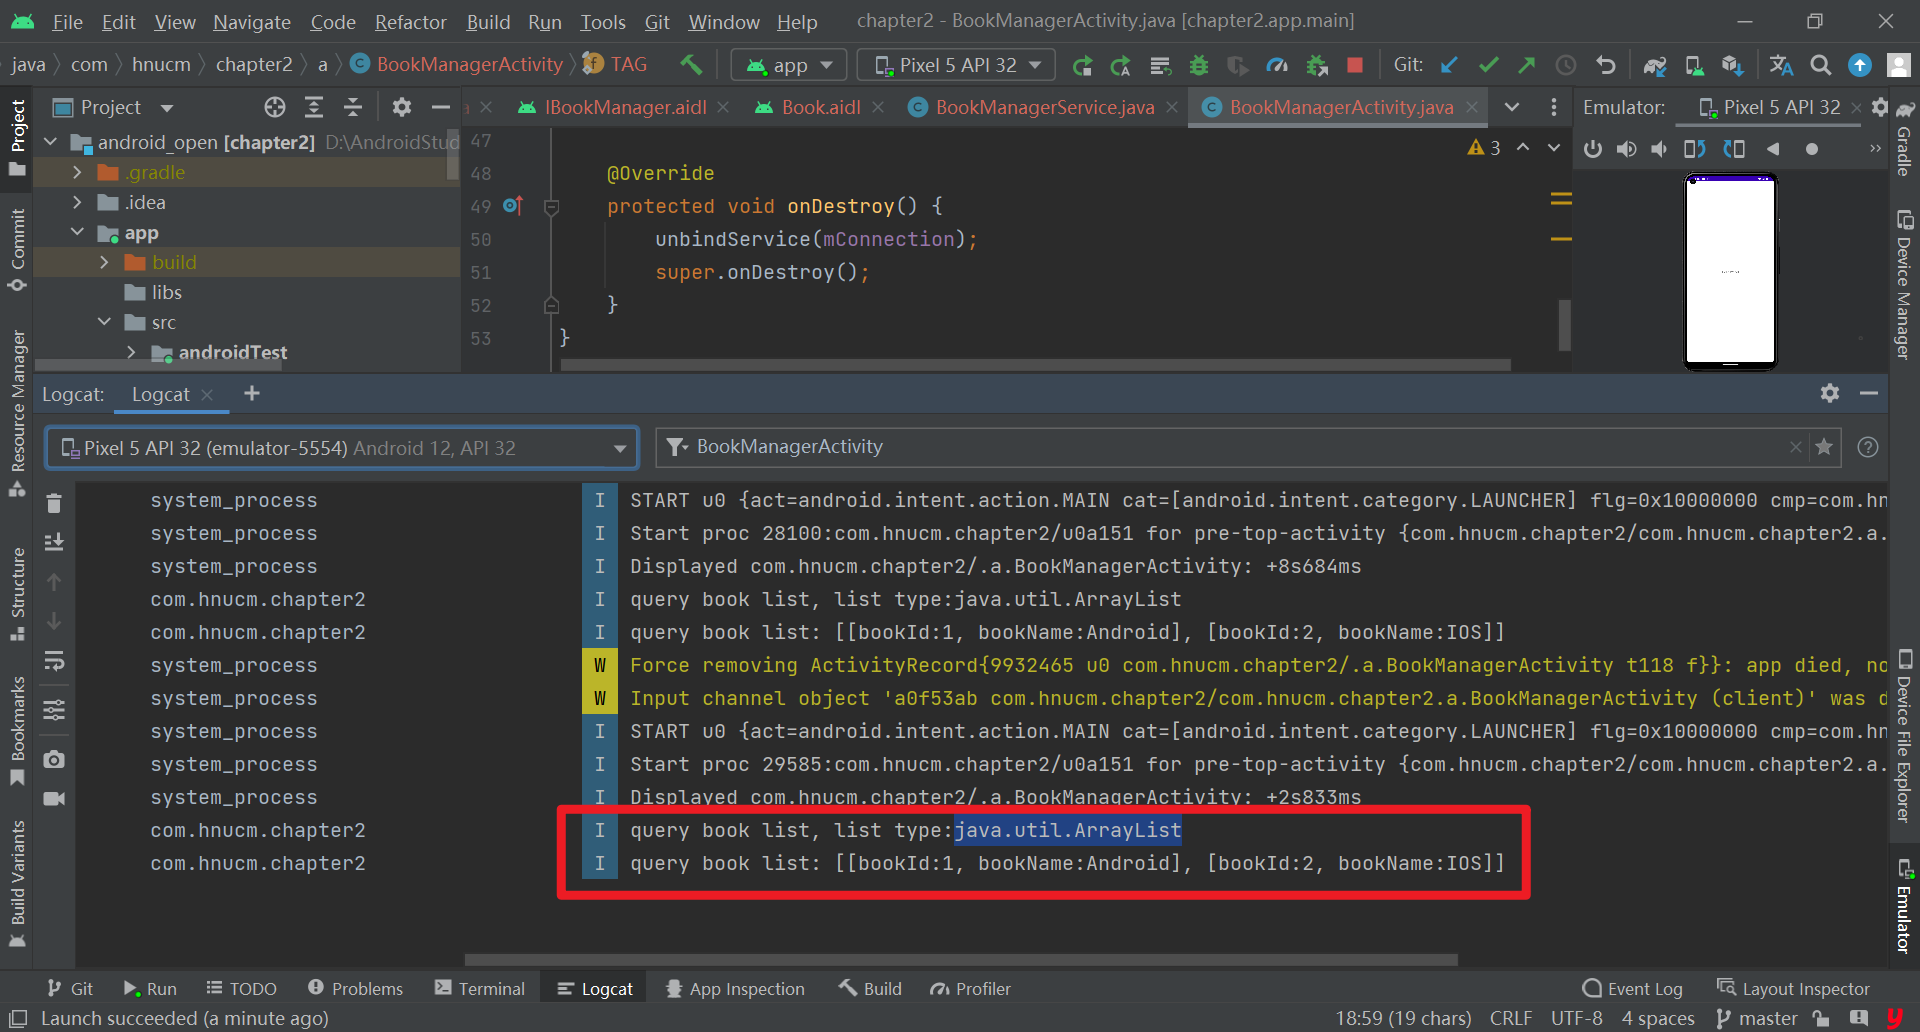This screenshot has height=1032, width=1920.
Task: Attach Debugger to Android Process icon
Action: 1317,66
